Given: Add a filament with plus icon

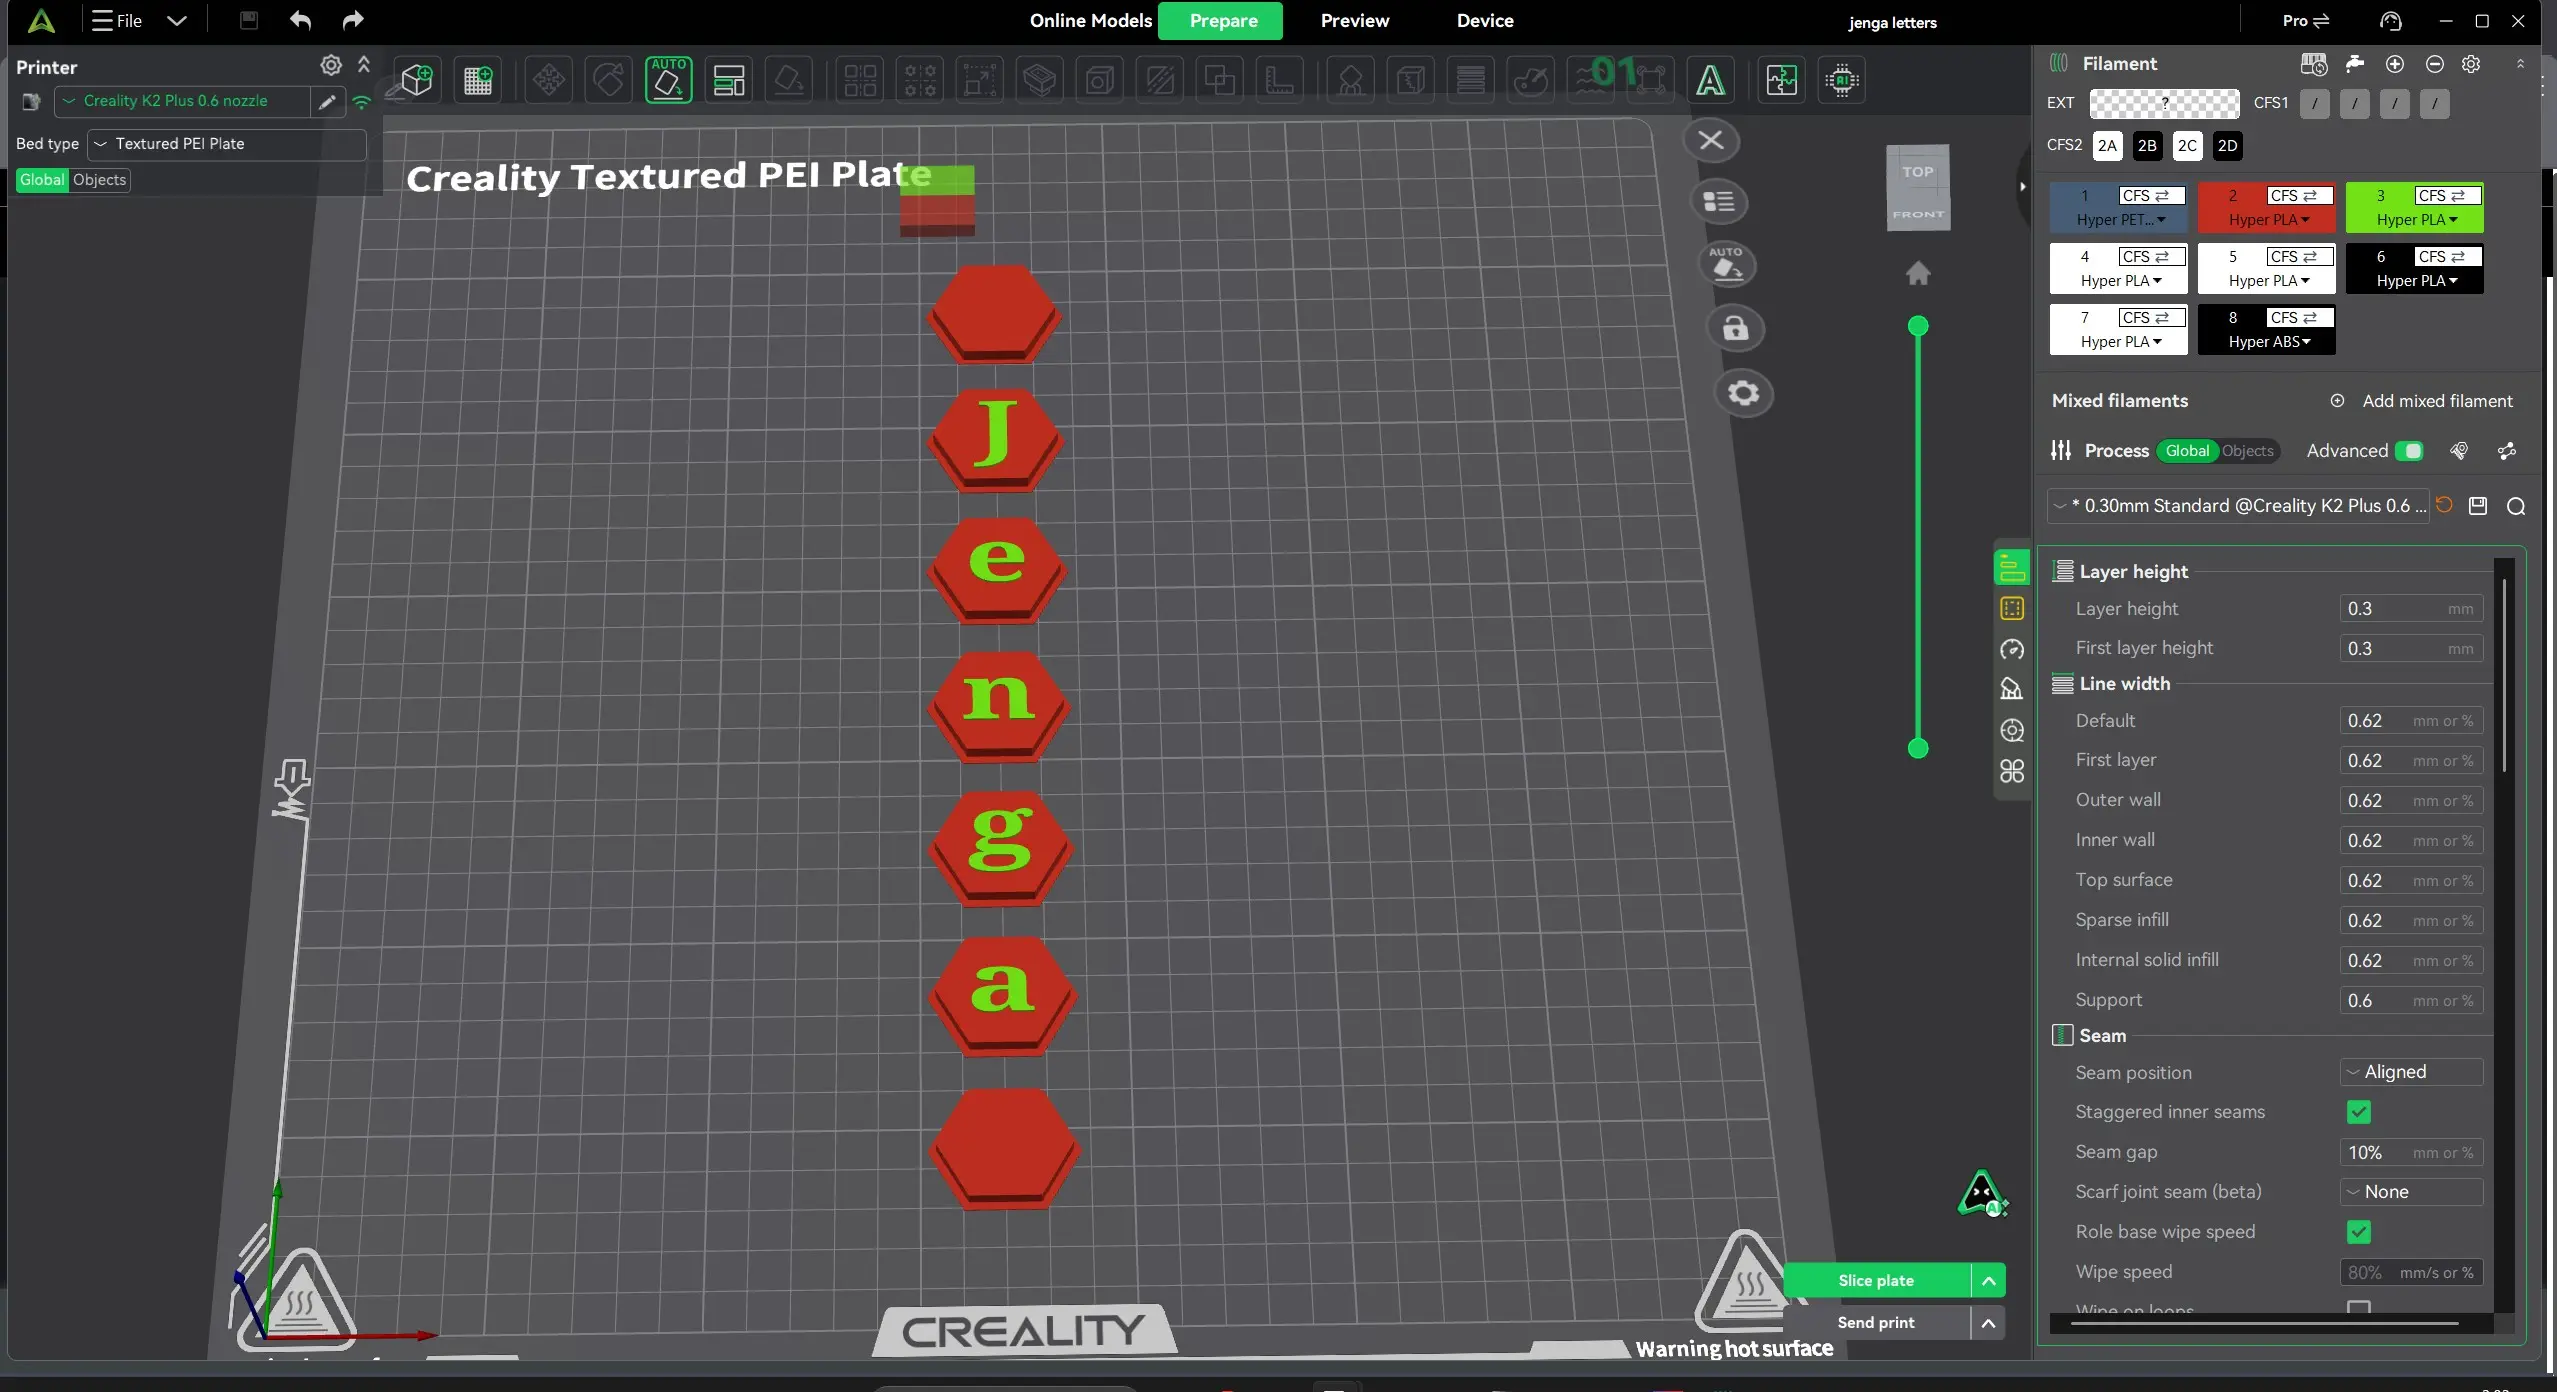Looking at the screenshot, I should coord(2395,64).
